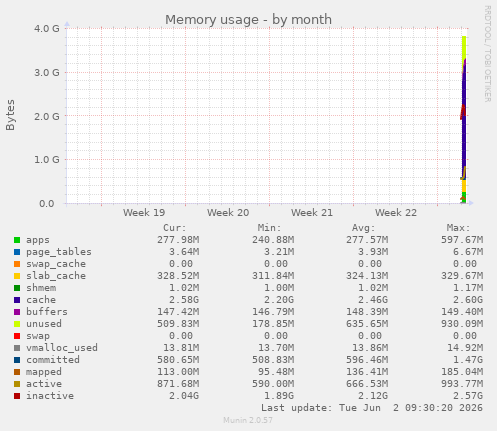Viewport: 497px width, 431px height.
Task: Click the 'Last update' timestamp text
Action: click(x=372, y=408)
